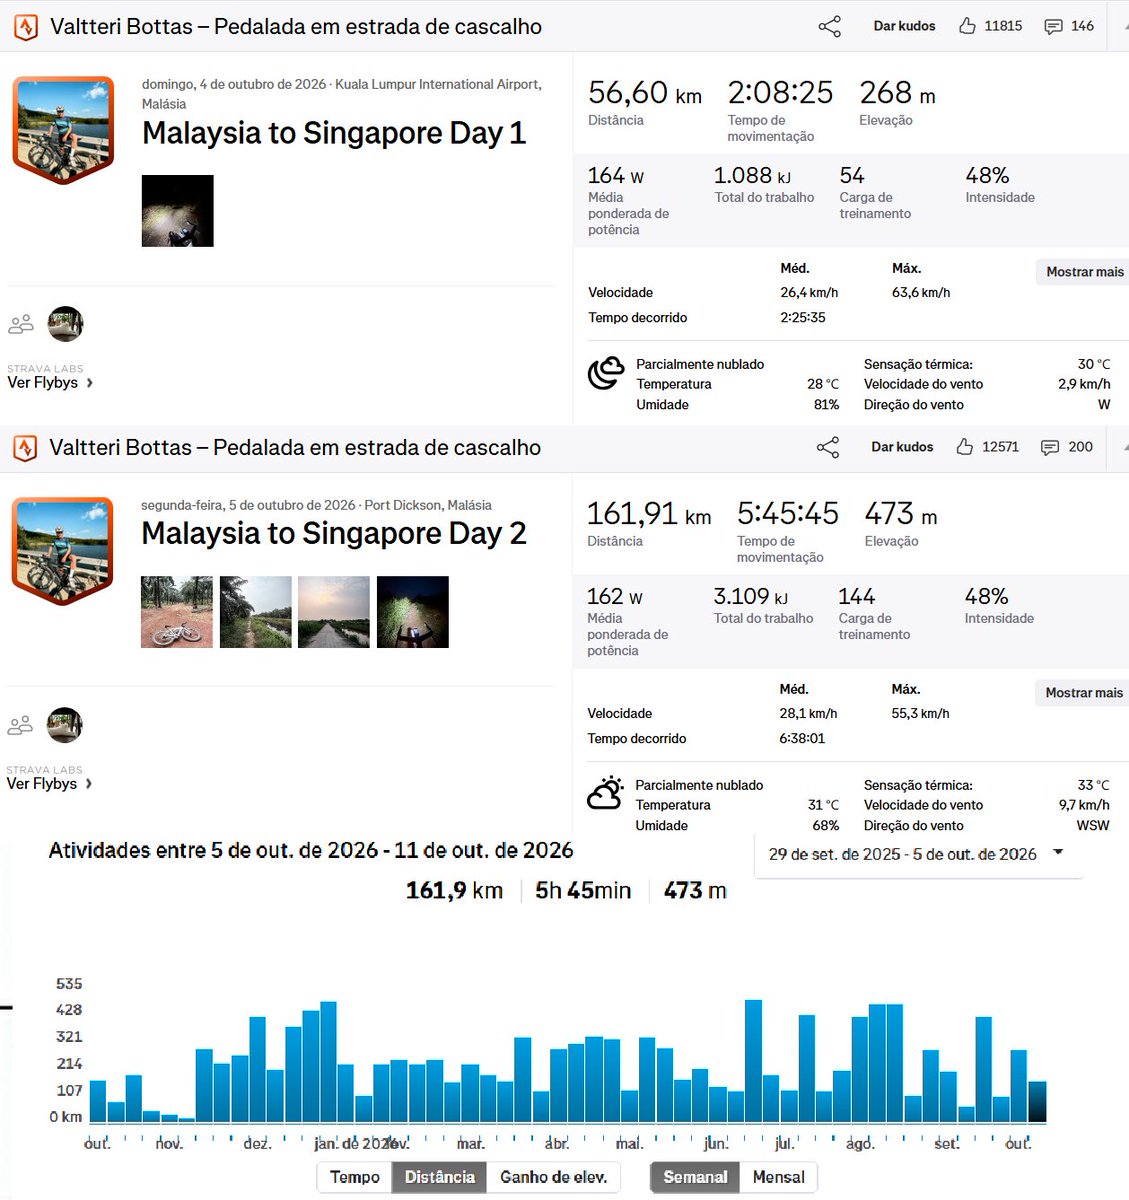Open the 146 comments on Day 1
Screen dimensions: 1129x1200
(1068, 26)
